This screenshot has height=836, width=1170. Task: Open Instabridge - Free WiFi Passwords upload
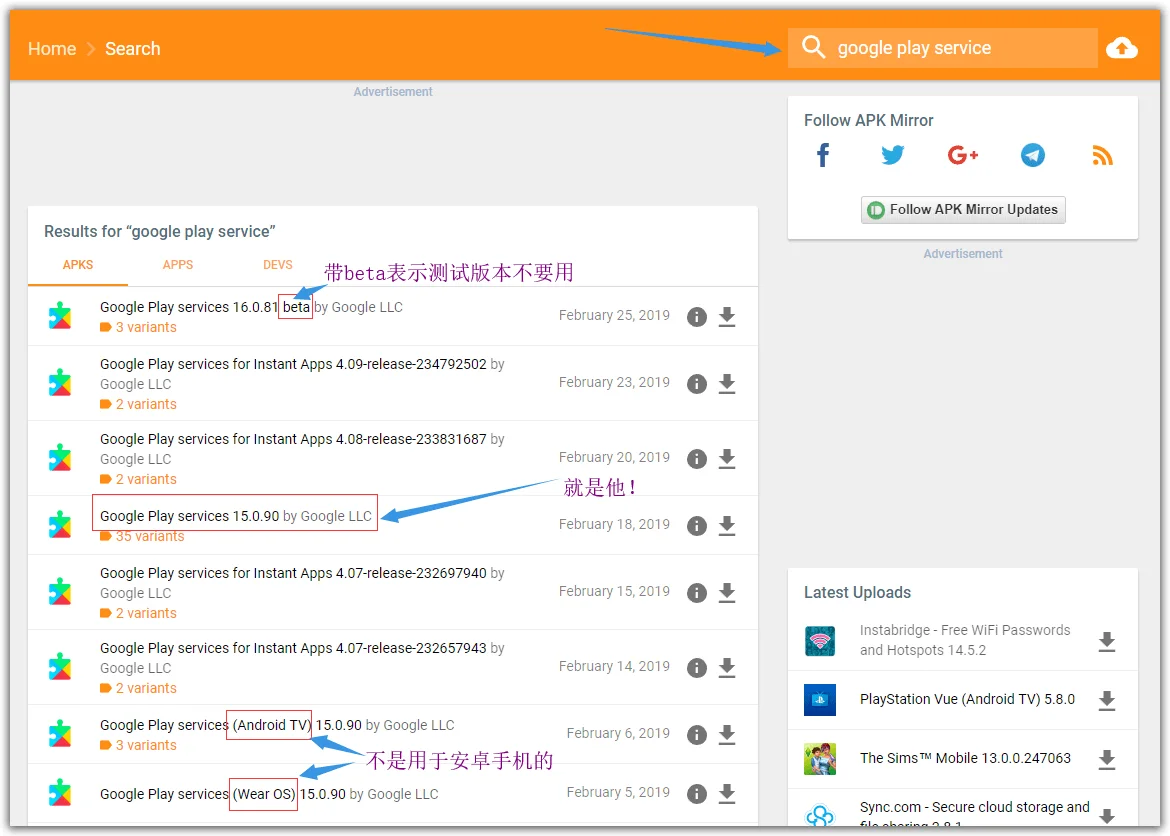tap(965, 640)
